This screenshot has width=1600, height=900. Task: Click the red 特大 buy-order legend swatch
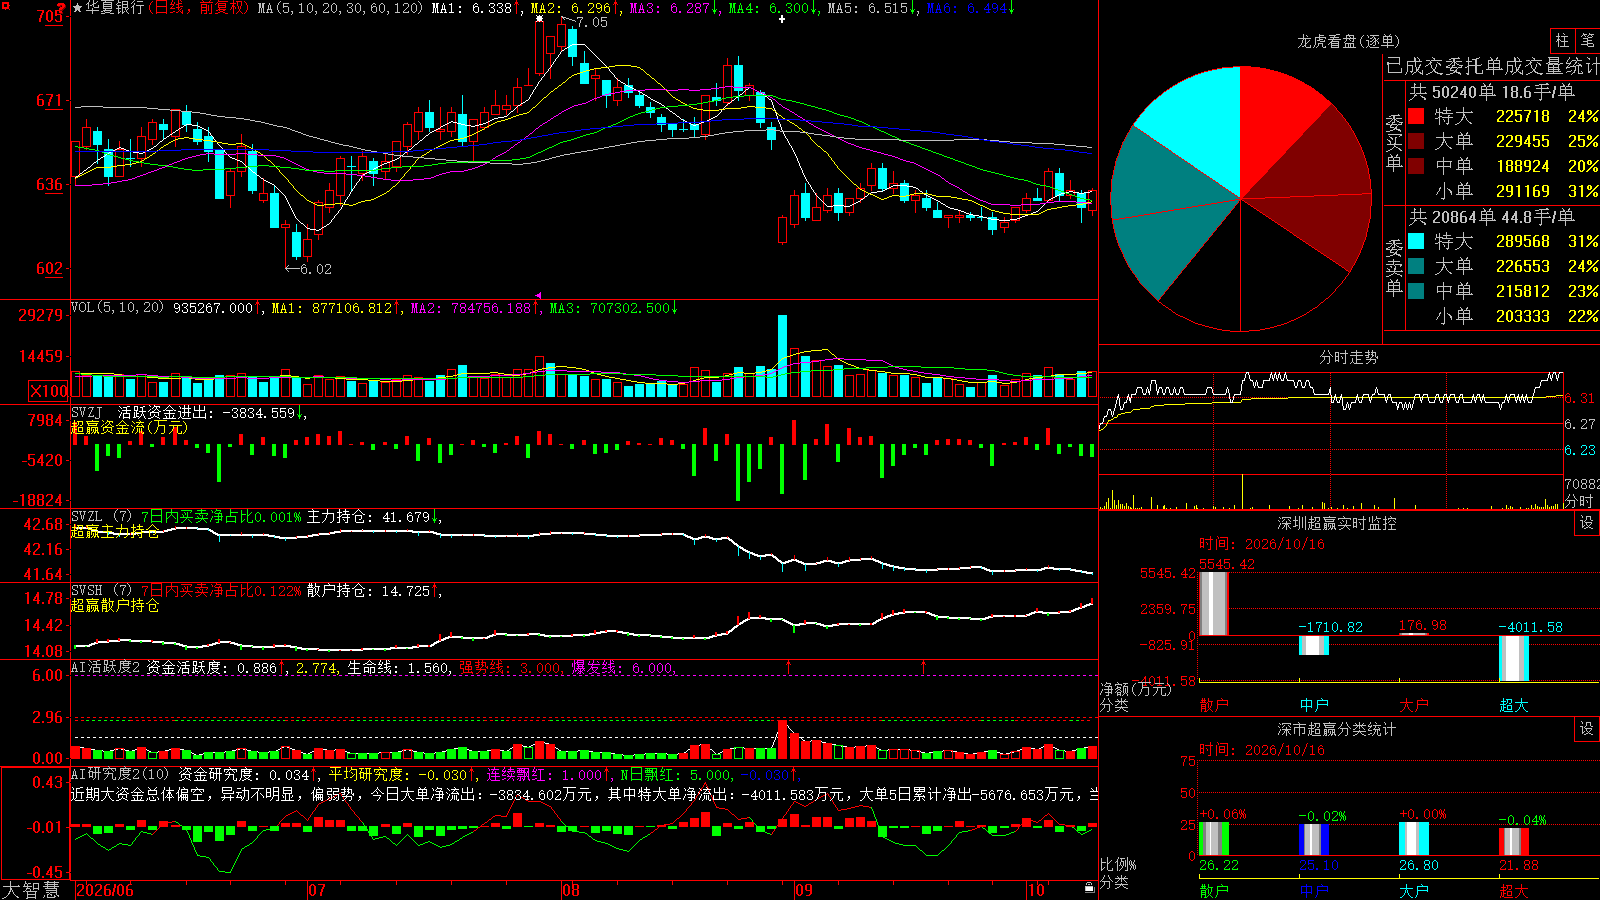point(1416,116)
